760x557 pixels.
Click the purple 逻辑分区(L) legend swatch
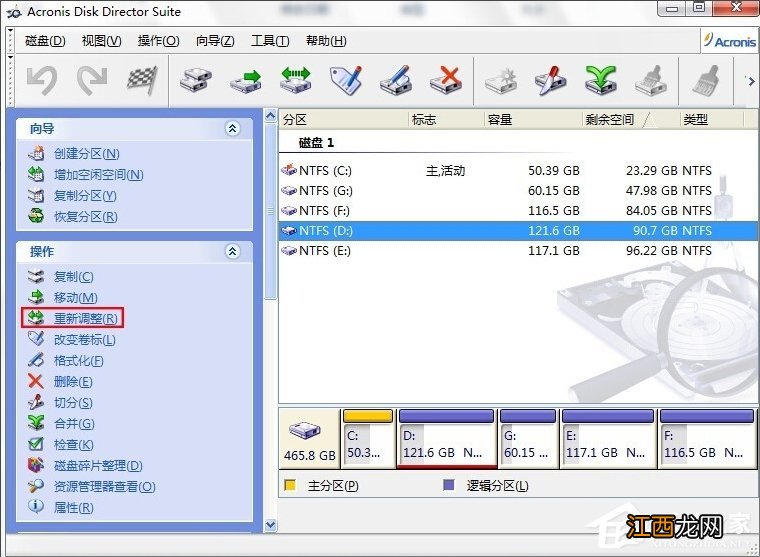tap(449, 485)
